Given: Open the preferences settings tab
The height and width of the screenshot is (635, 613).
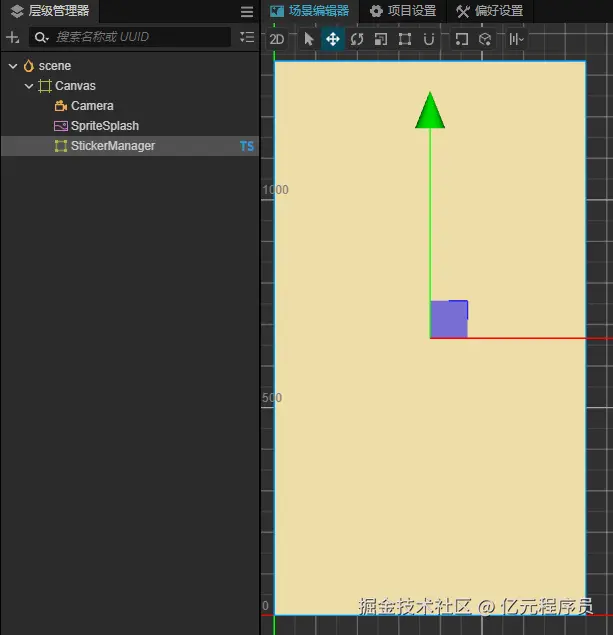Looking at the screenshot, I should click(490, 11).
